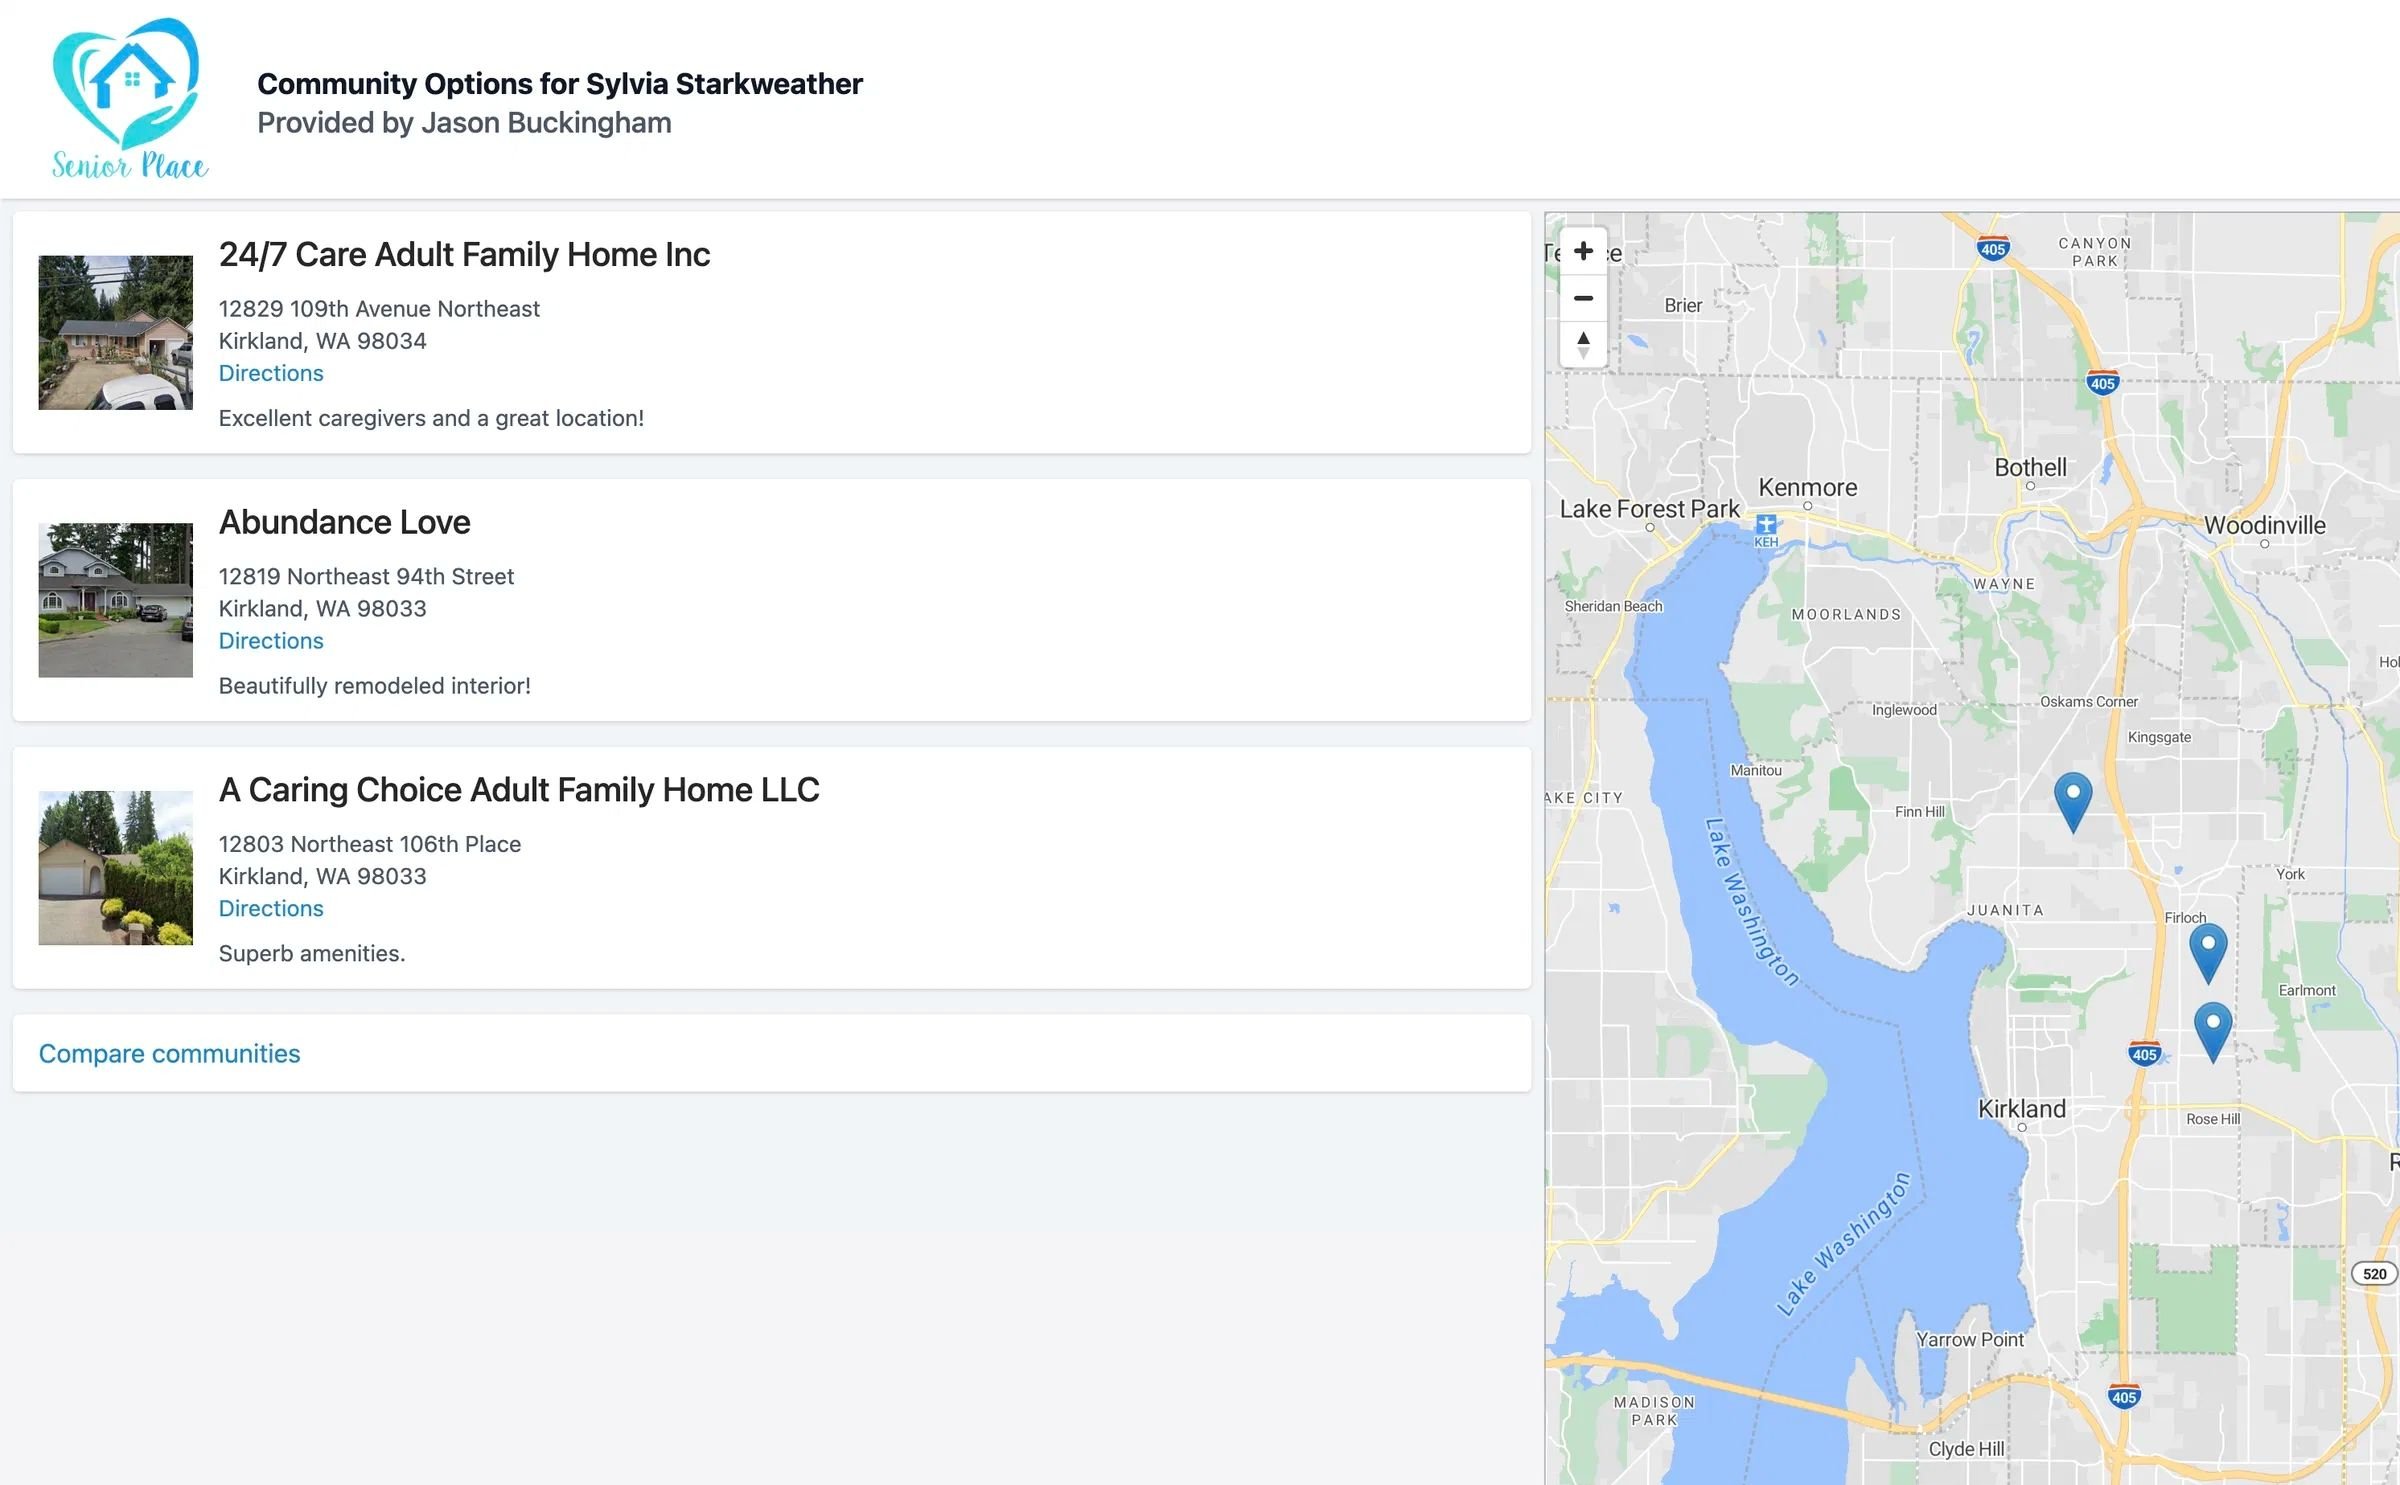The height and width of the screenshot is (1485, 2400).
Task: Open the 24/7 Care Adult Family Home photo
Action: coord(116,332)
